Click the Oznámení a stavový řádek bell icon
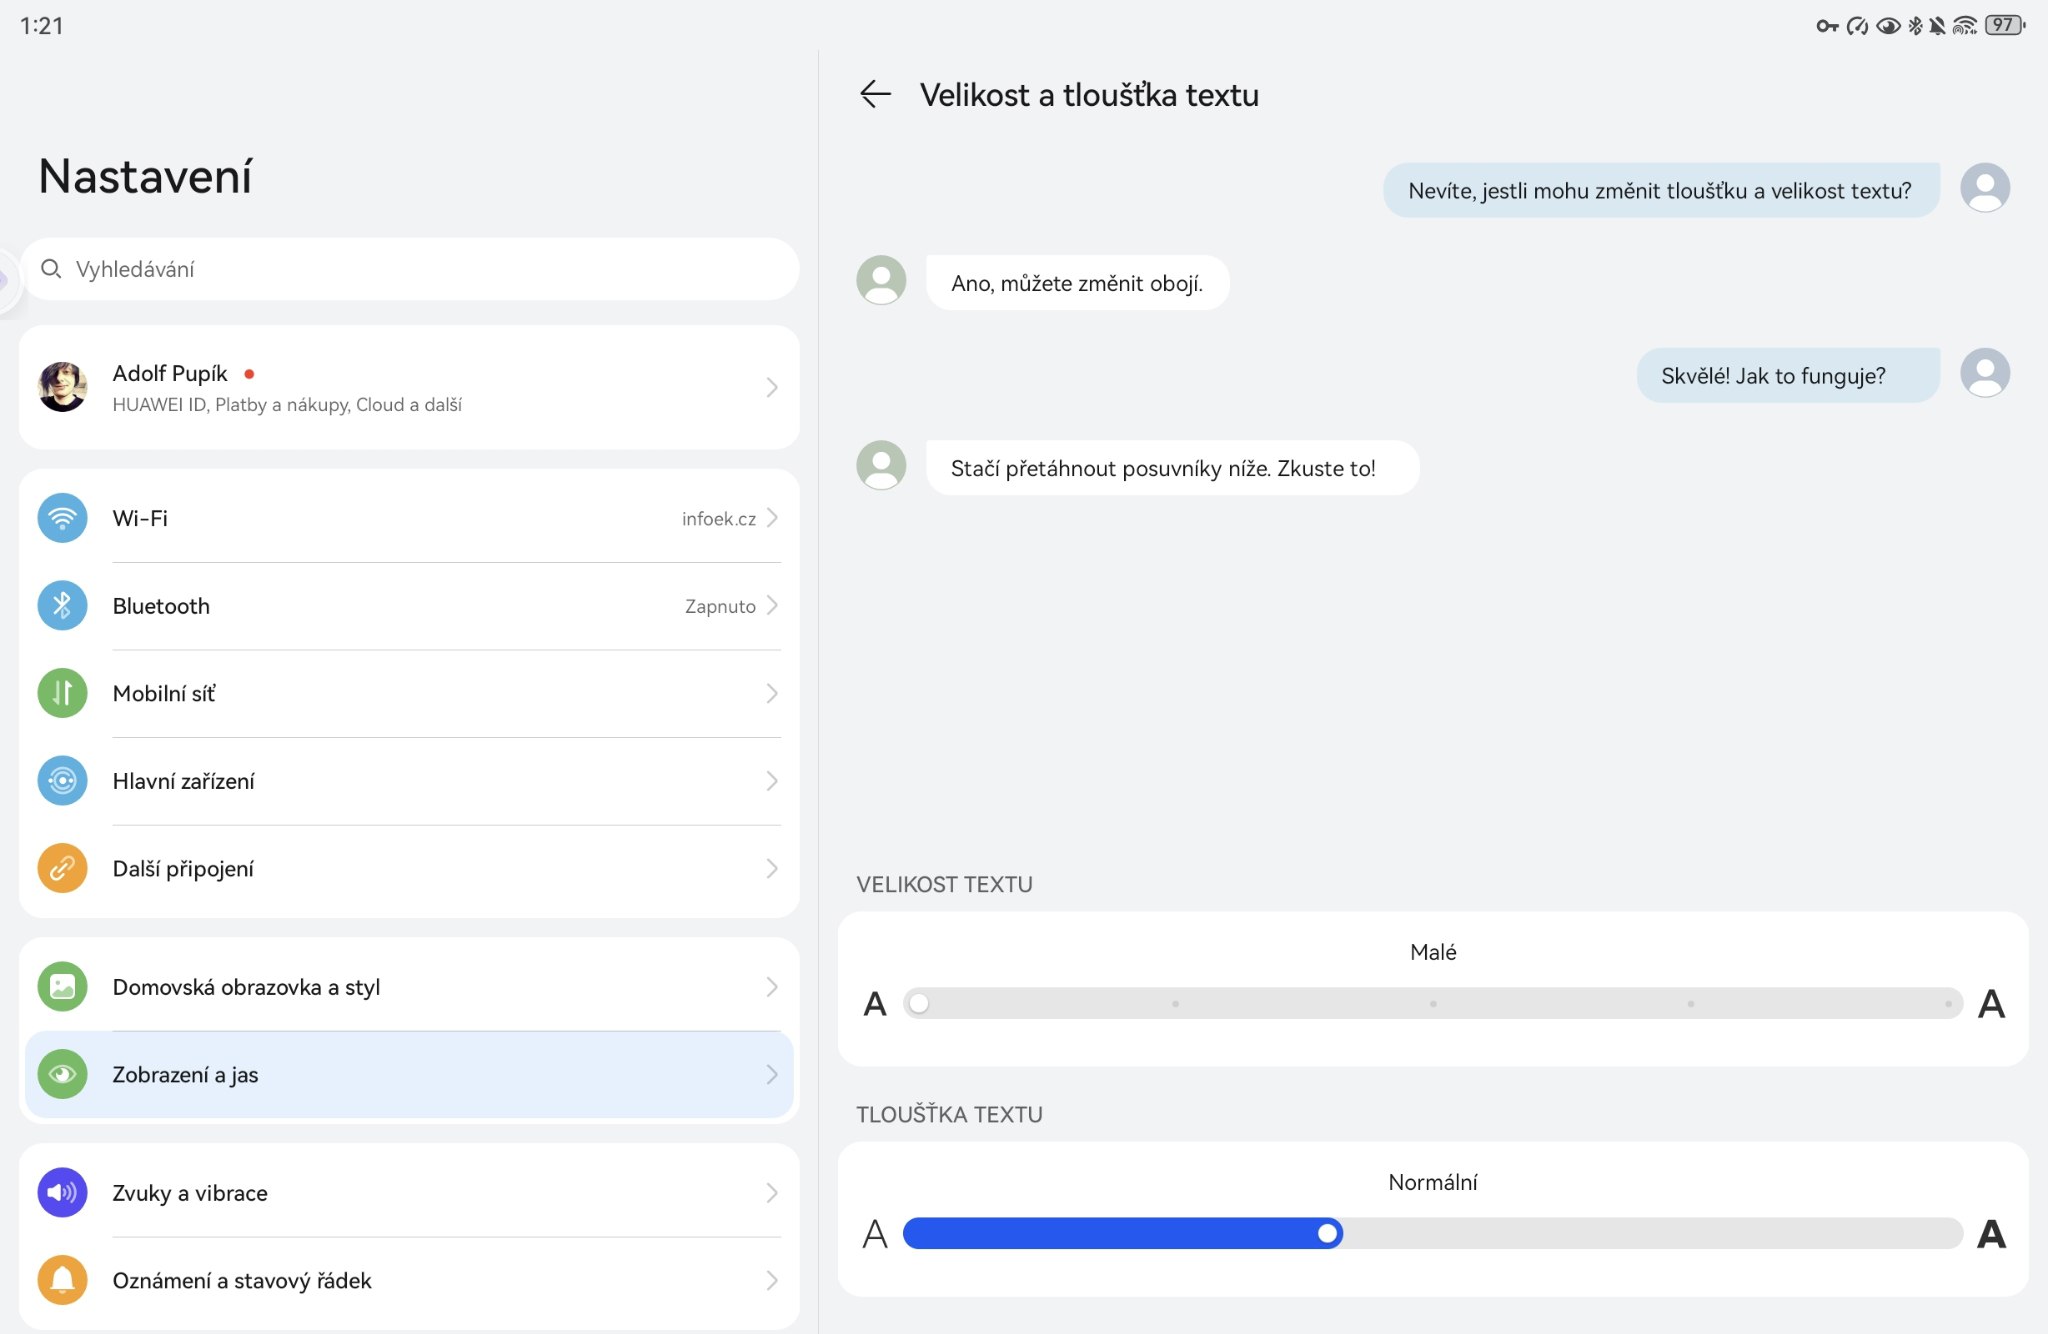Viewport: 2048px width, 1334px height. 62,1280
